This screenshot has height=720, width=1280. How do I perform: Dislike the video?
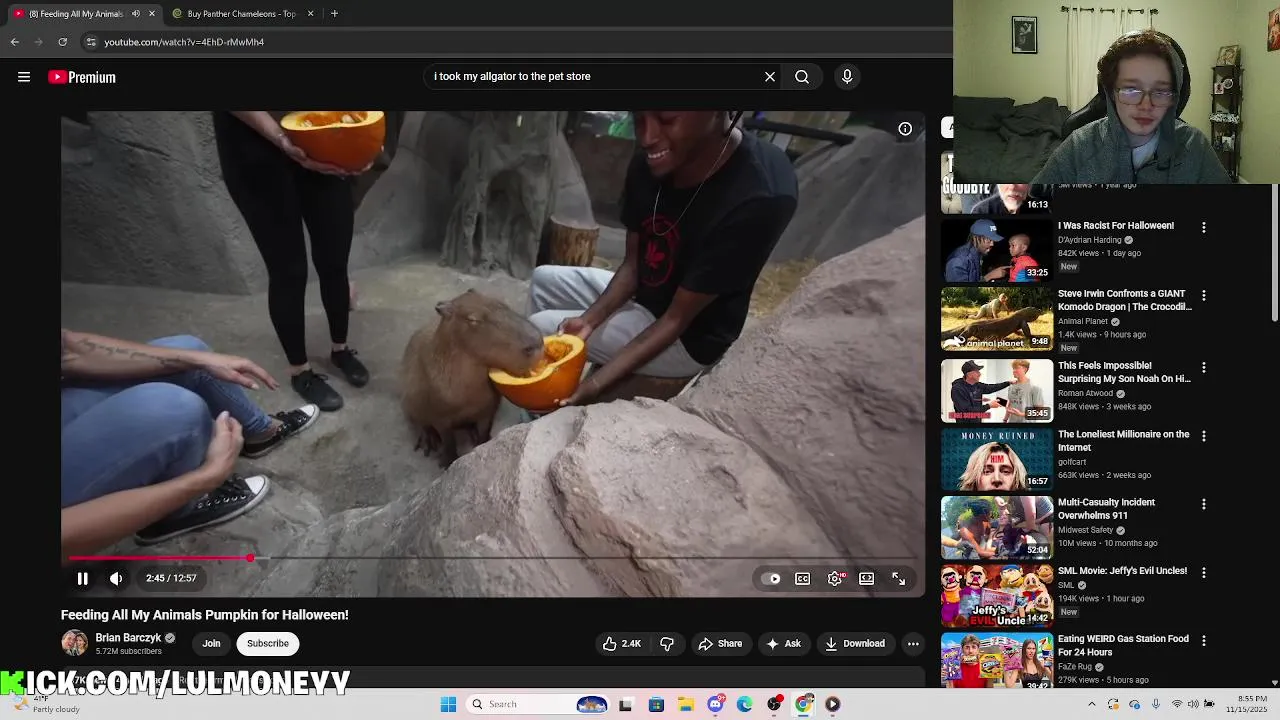tap(667, 644)
